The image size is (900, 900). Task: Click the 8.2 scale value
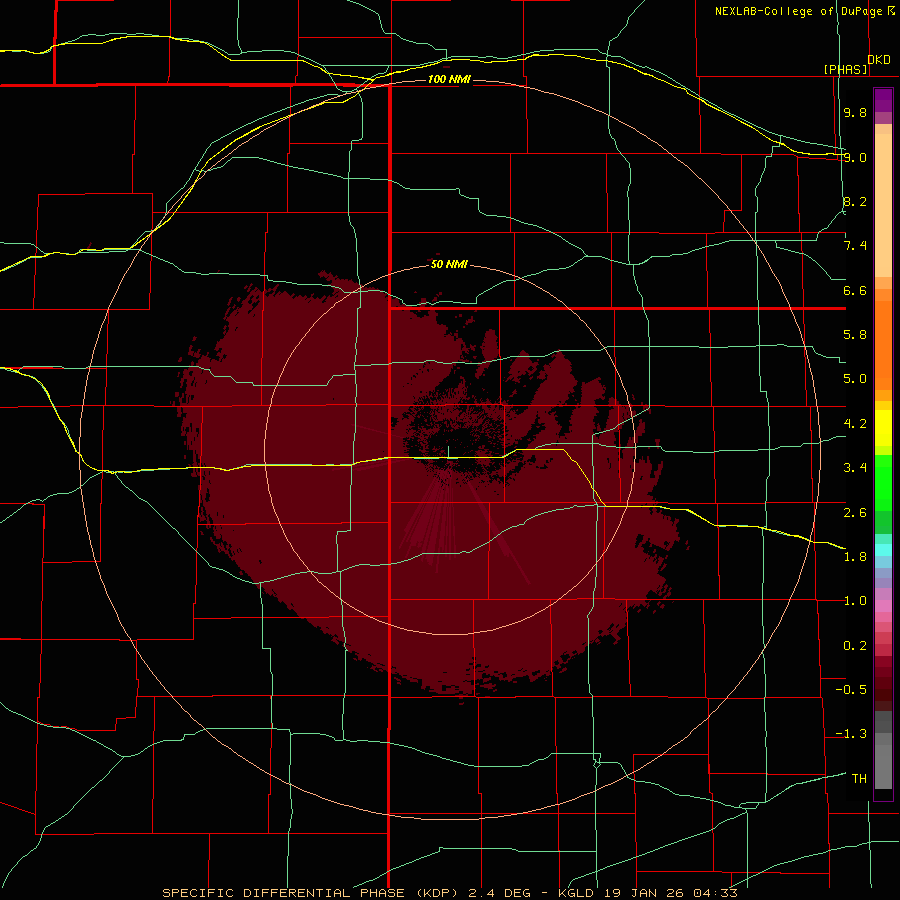(x=855, y=201)
